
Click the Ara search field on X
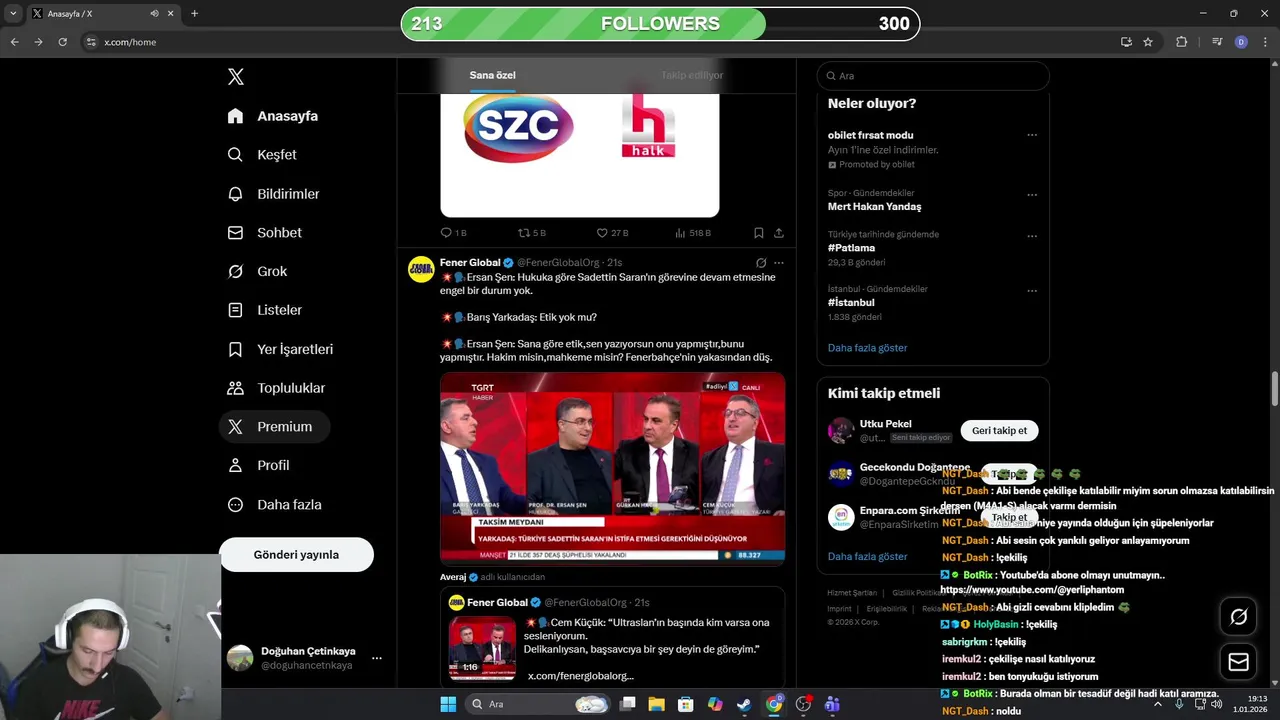(x=933, y=76)
